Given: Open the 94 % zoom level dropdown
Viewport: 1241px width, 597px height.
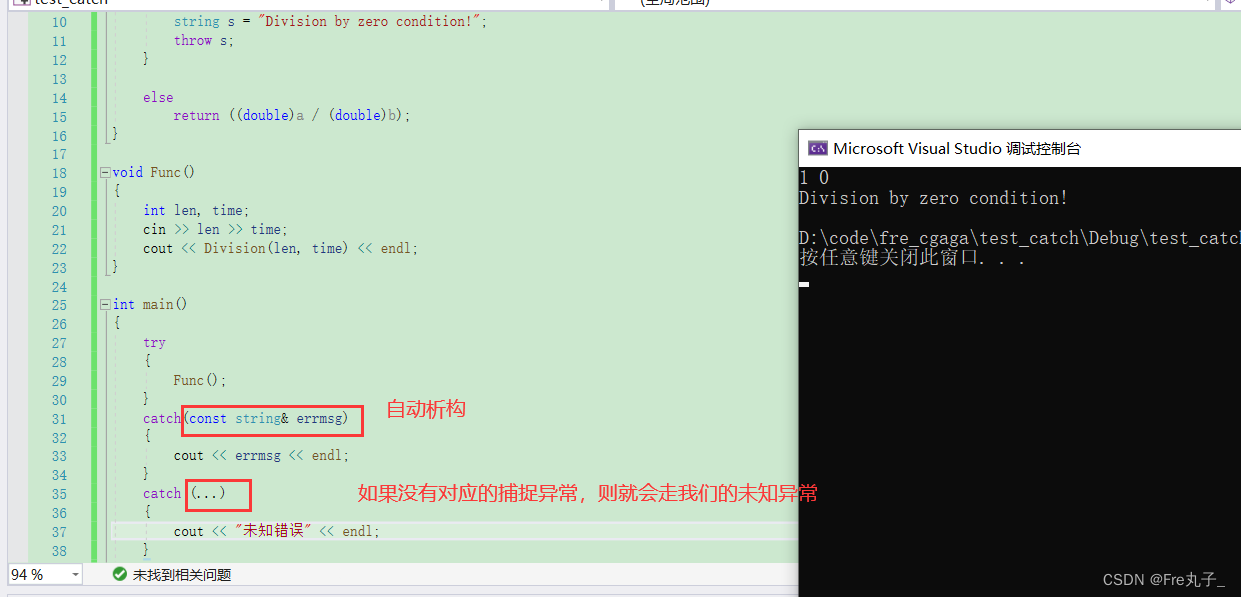Looking at the screenshot, I should (x=75, y=575).
